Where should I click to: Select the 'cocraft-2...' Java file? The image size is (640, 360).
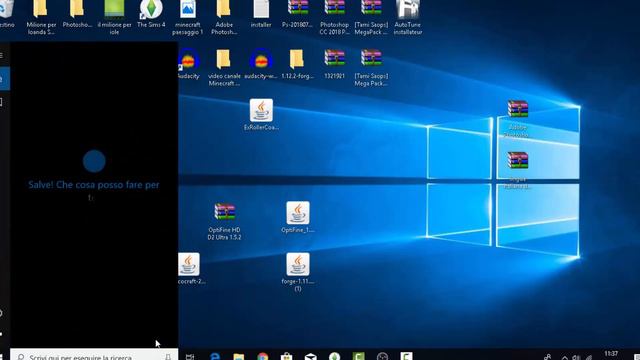point(189,264)
